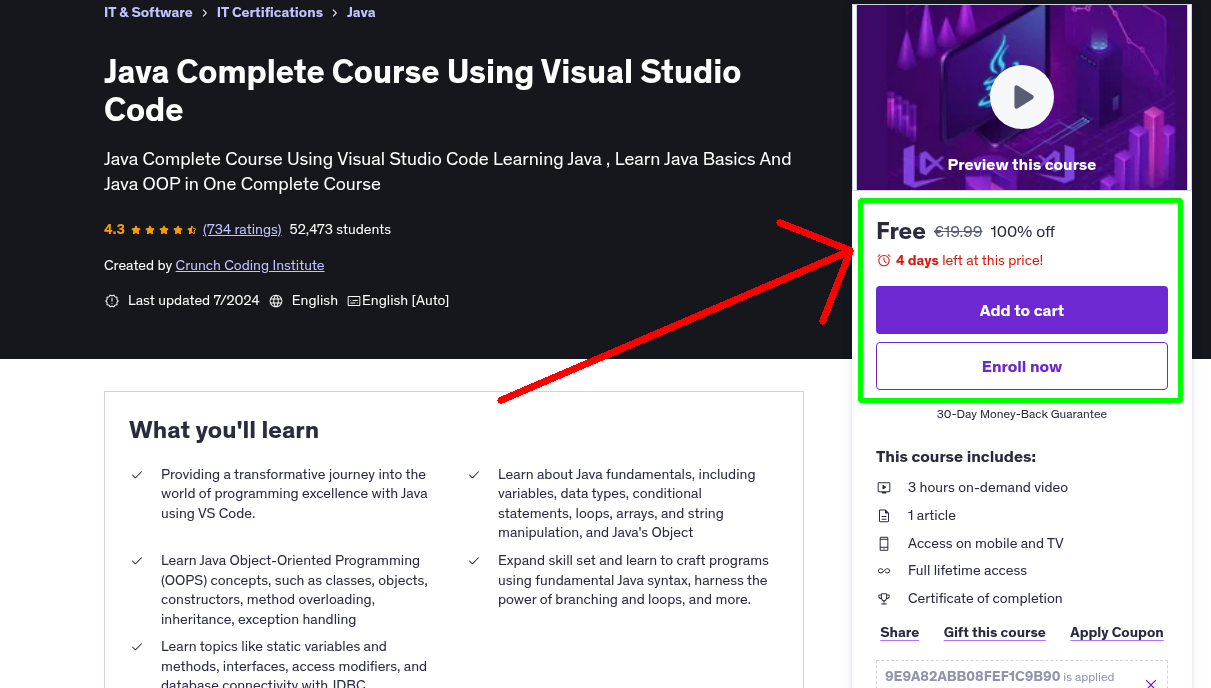Click checkmark beside 'Learn Java Object-Oriented Programming'
The width and height of the screenshot is (1211, 688).
point(137,561)
